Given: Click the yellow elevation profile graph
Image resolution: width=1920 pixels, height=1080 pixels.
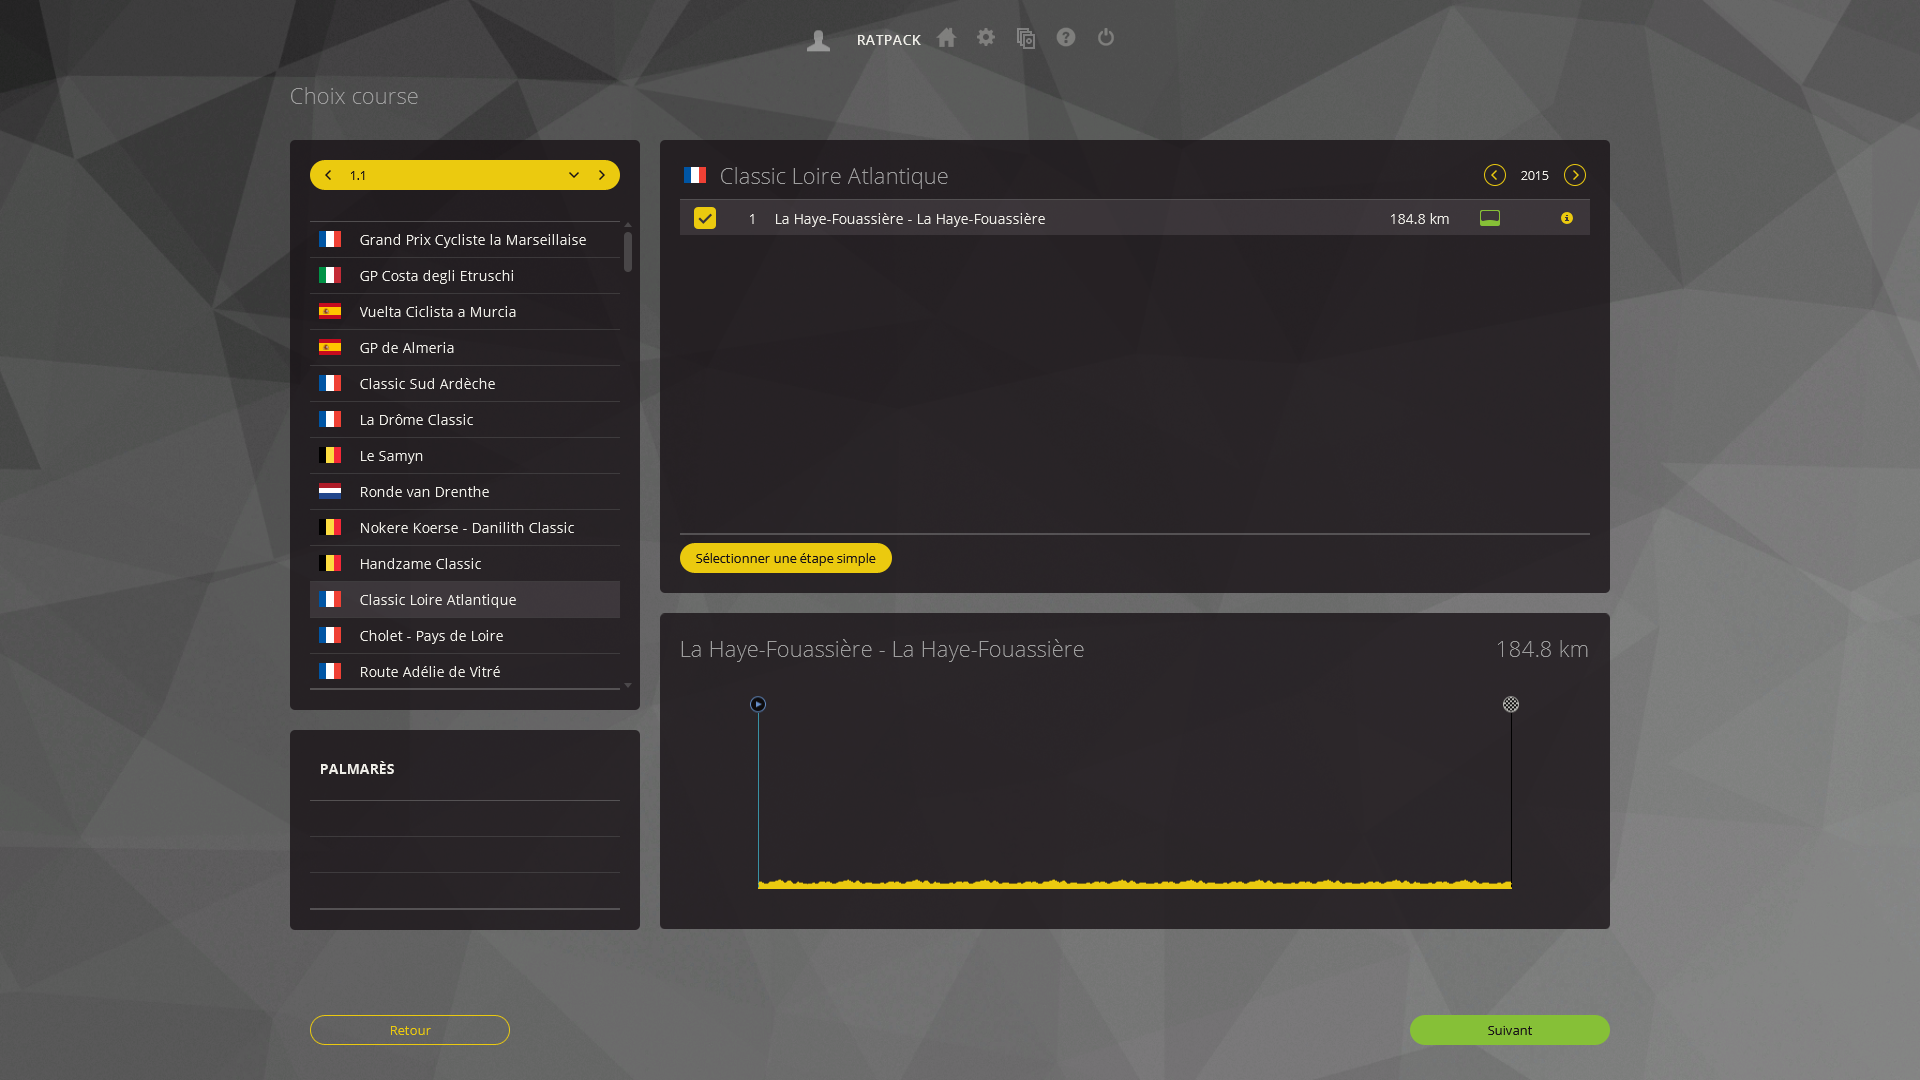Looking at the screenshot, I should (x=1134, y=883).
